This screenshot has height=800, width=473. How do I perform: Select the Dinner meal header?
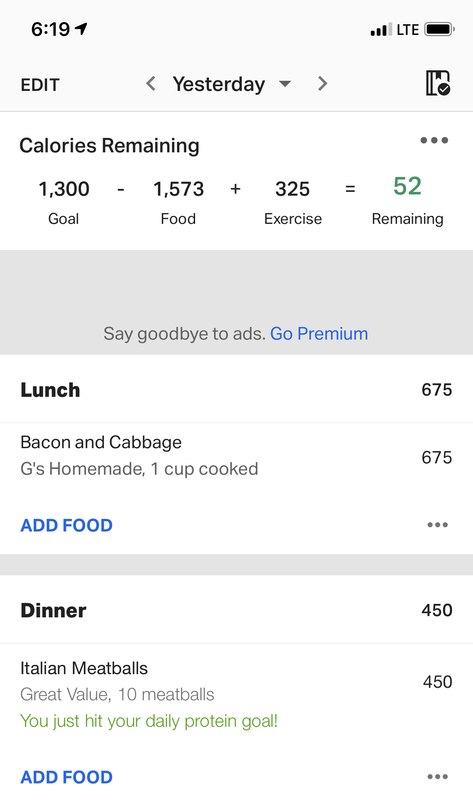tap(236, 610)
